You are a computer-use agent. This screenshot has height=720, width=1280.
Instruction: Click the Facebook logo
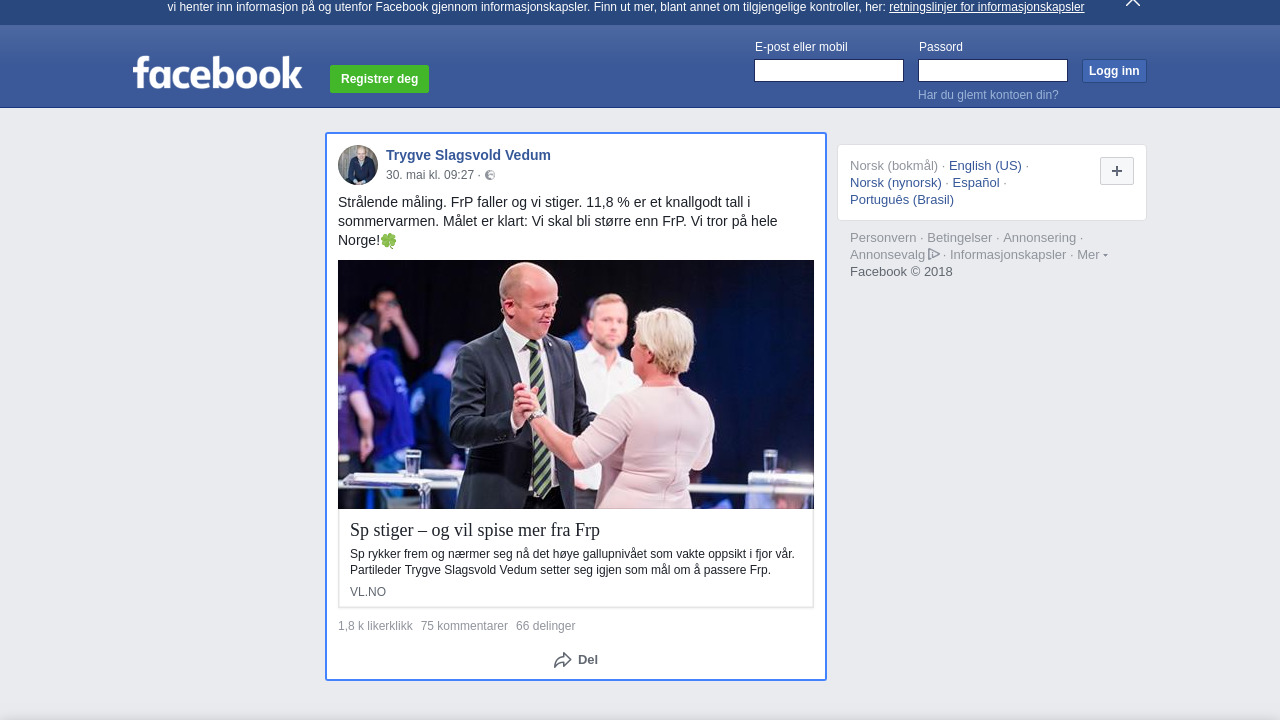click(218, 73)
